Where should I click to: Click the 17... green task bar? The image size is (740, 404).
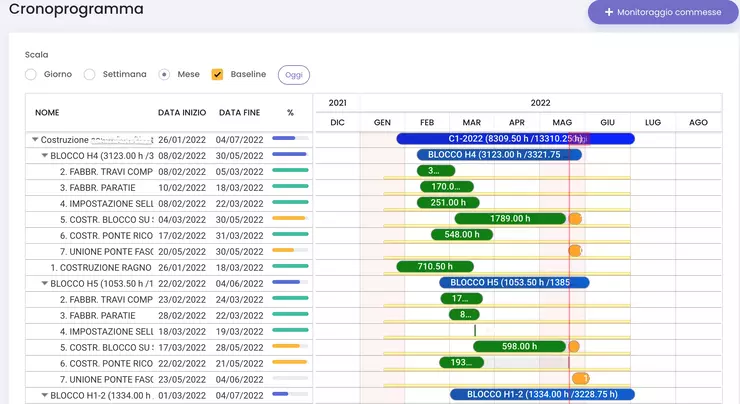coord(461,298)
